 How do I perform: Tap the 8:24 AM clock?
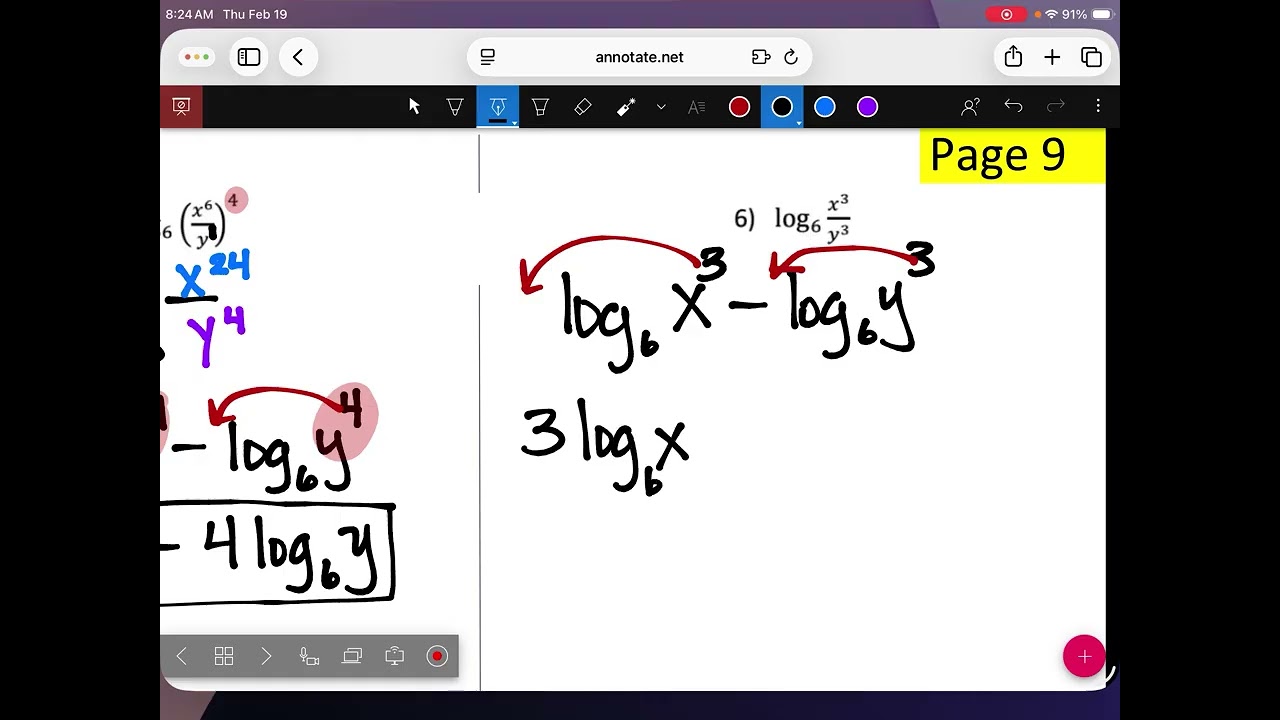pos(190,14)
